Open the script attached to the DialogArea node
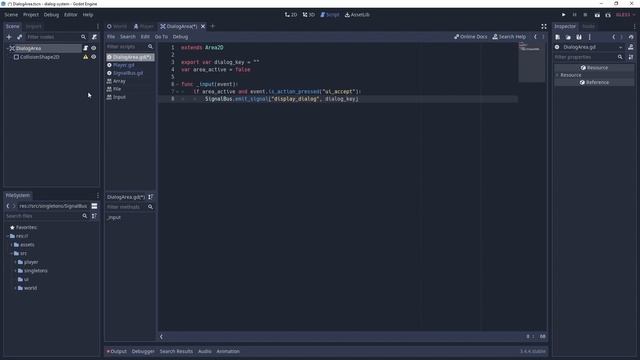 pyautogui.click(x=86, y=48)
